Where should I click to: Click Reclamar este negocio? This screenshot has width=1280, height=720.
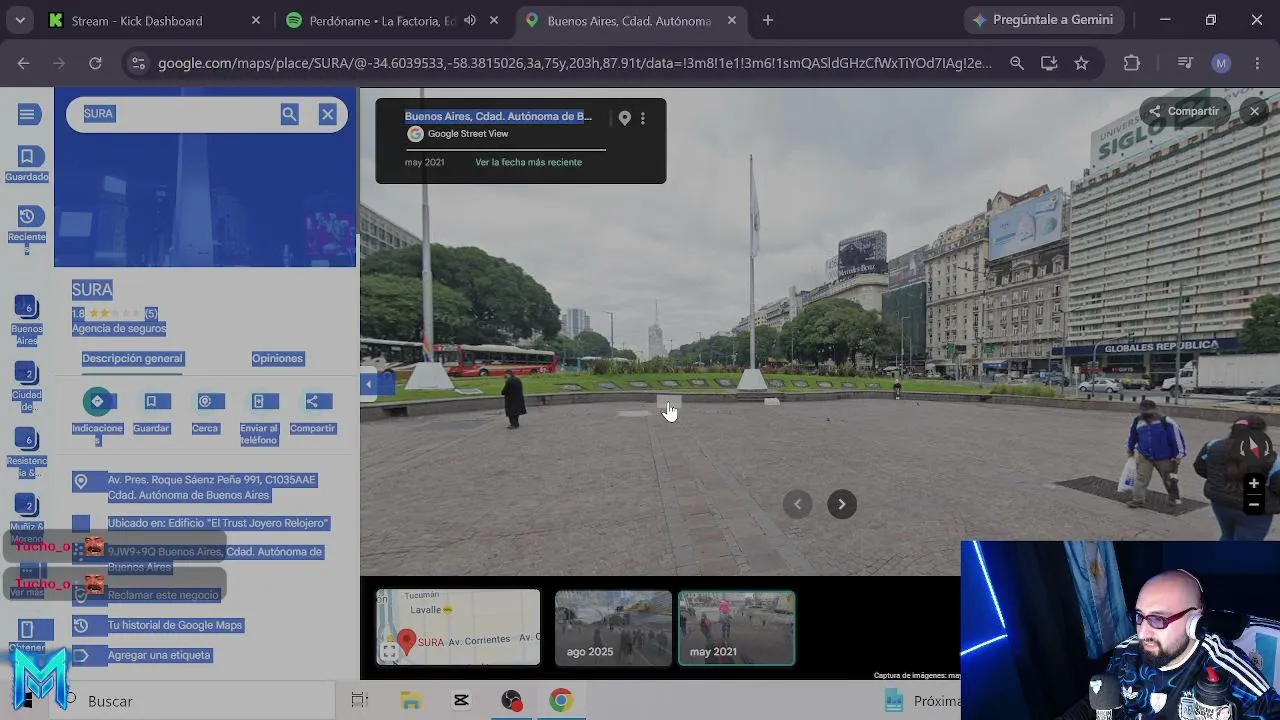(163, 595)
